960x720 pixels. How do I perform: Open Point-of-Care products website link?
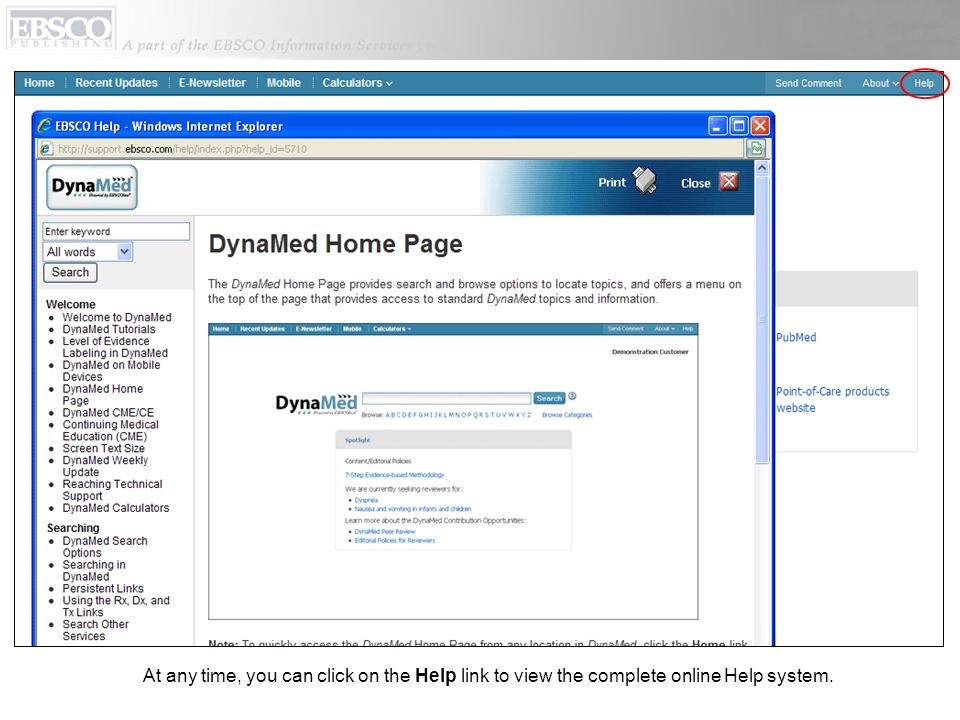[x=833, y=399]
